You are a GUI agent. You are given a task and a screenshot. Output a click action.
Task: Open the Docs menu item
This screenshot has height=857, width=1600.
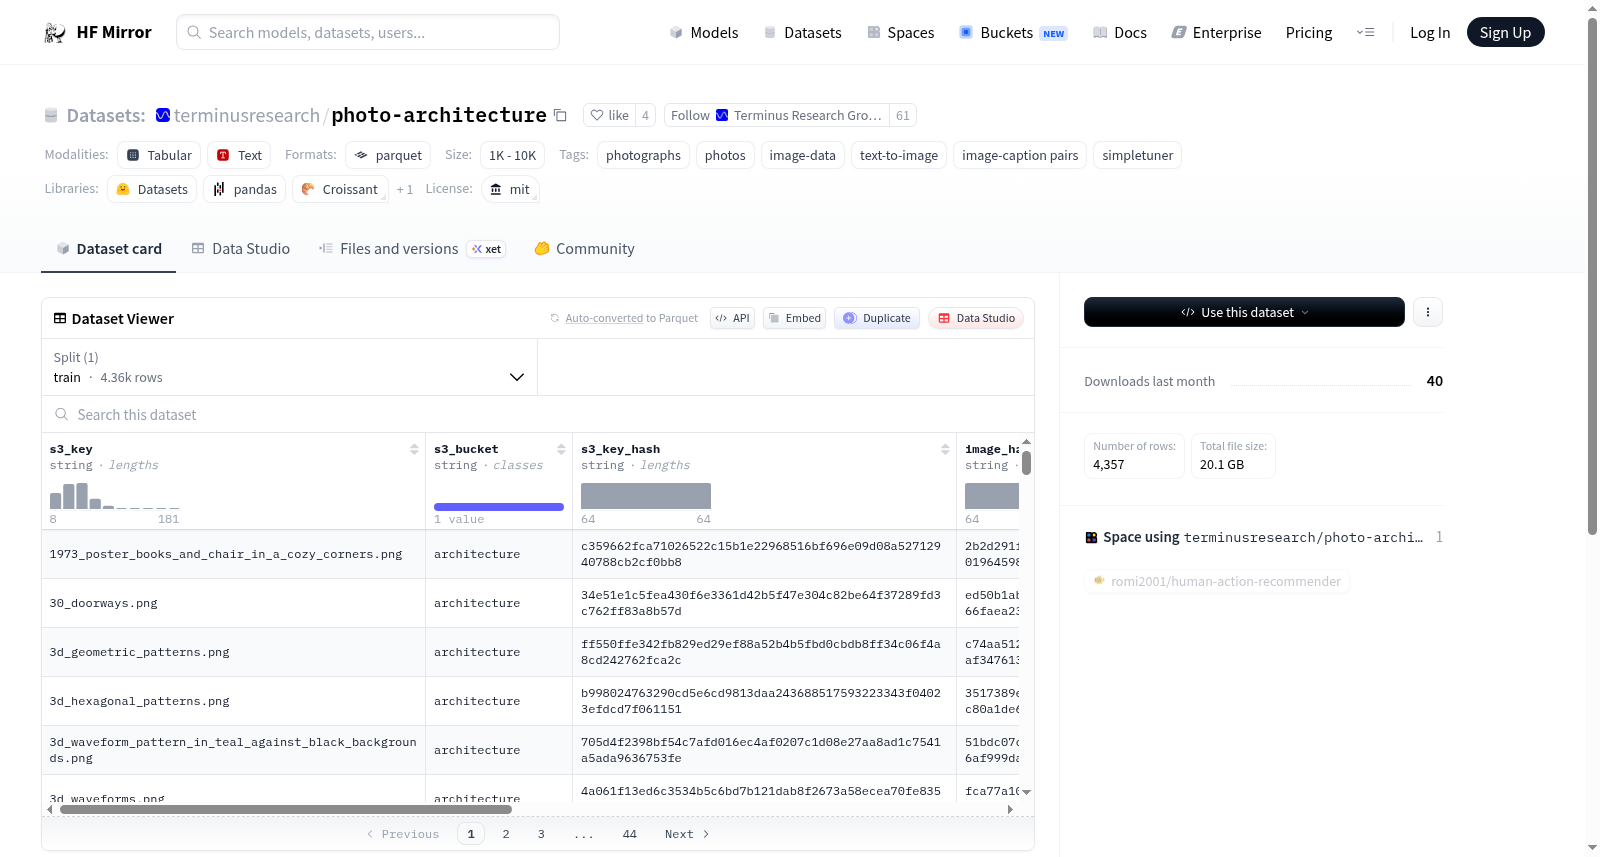pyautogui.click(x=1120, y=33)
